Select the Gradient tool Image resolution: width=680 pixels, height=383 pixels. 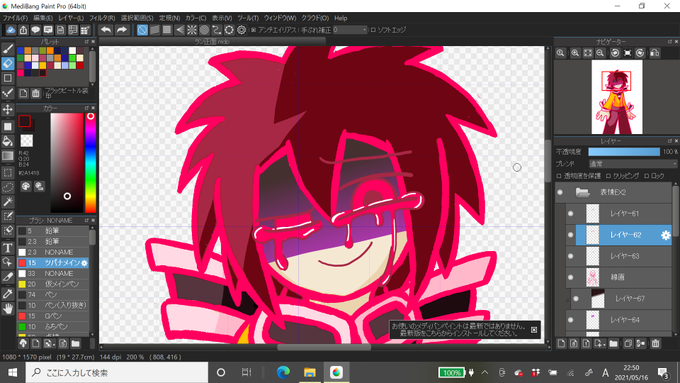[x=8, y=156]
